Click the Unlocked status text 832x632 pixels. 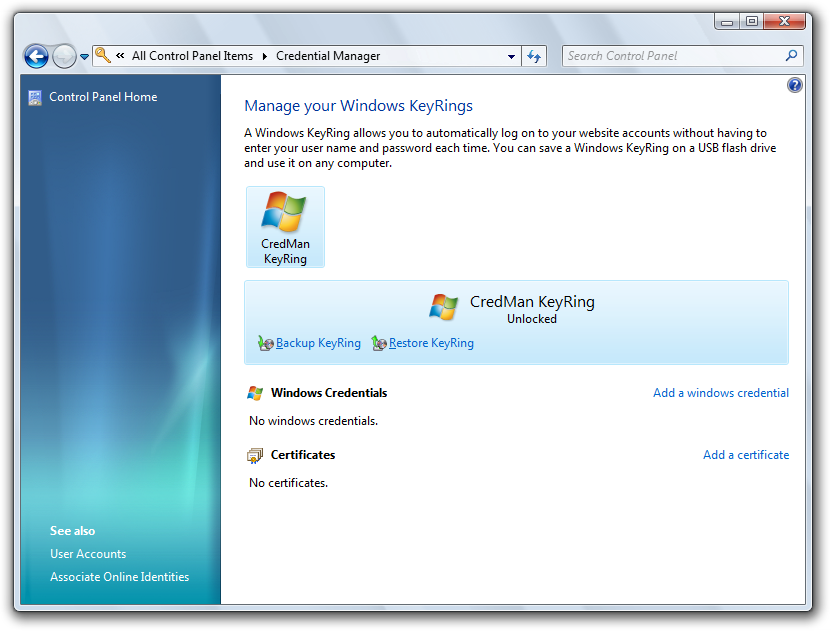click(532, 318)
